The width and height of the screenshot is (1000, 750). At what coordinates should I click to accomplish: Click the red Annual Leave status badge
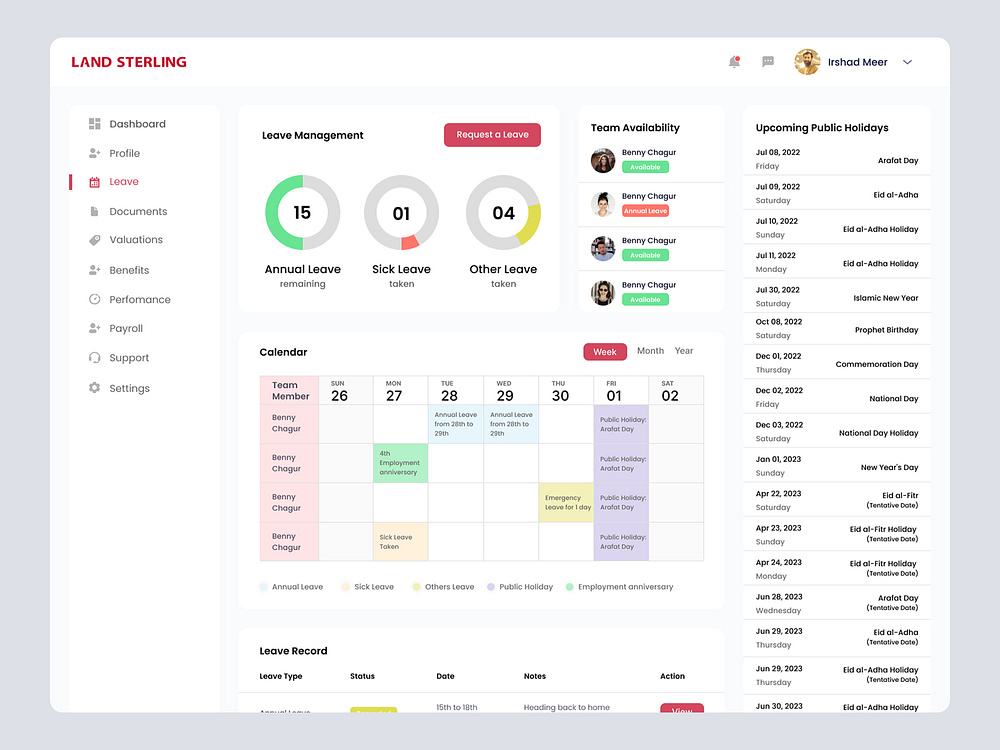click(x=645, y=210)
